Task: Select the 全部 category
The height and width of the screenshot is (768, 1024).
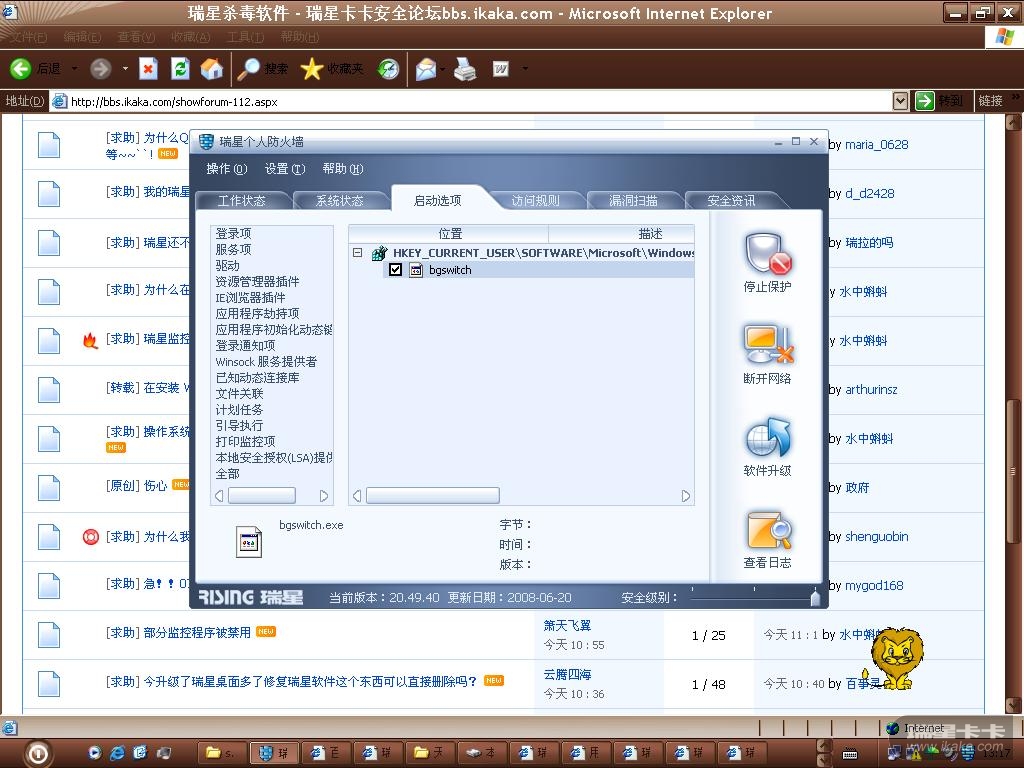Action: coord(227,473)
